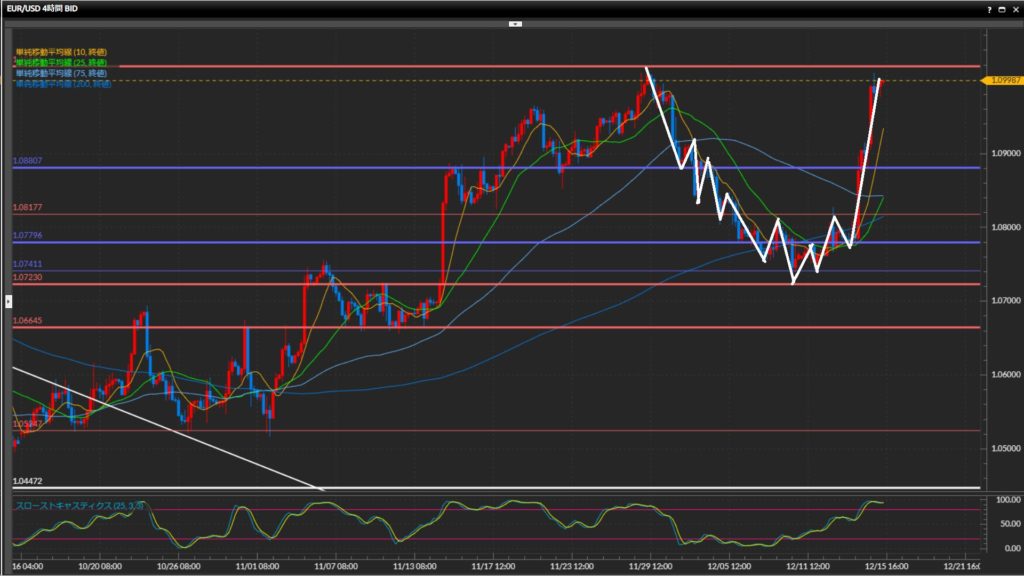Click the help question mark icon

(989, 8)
